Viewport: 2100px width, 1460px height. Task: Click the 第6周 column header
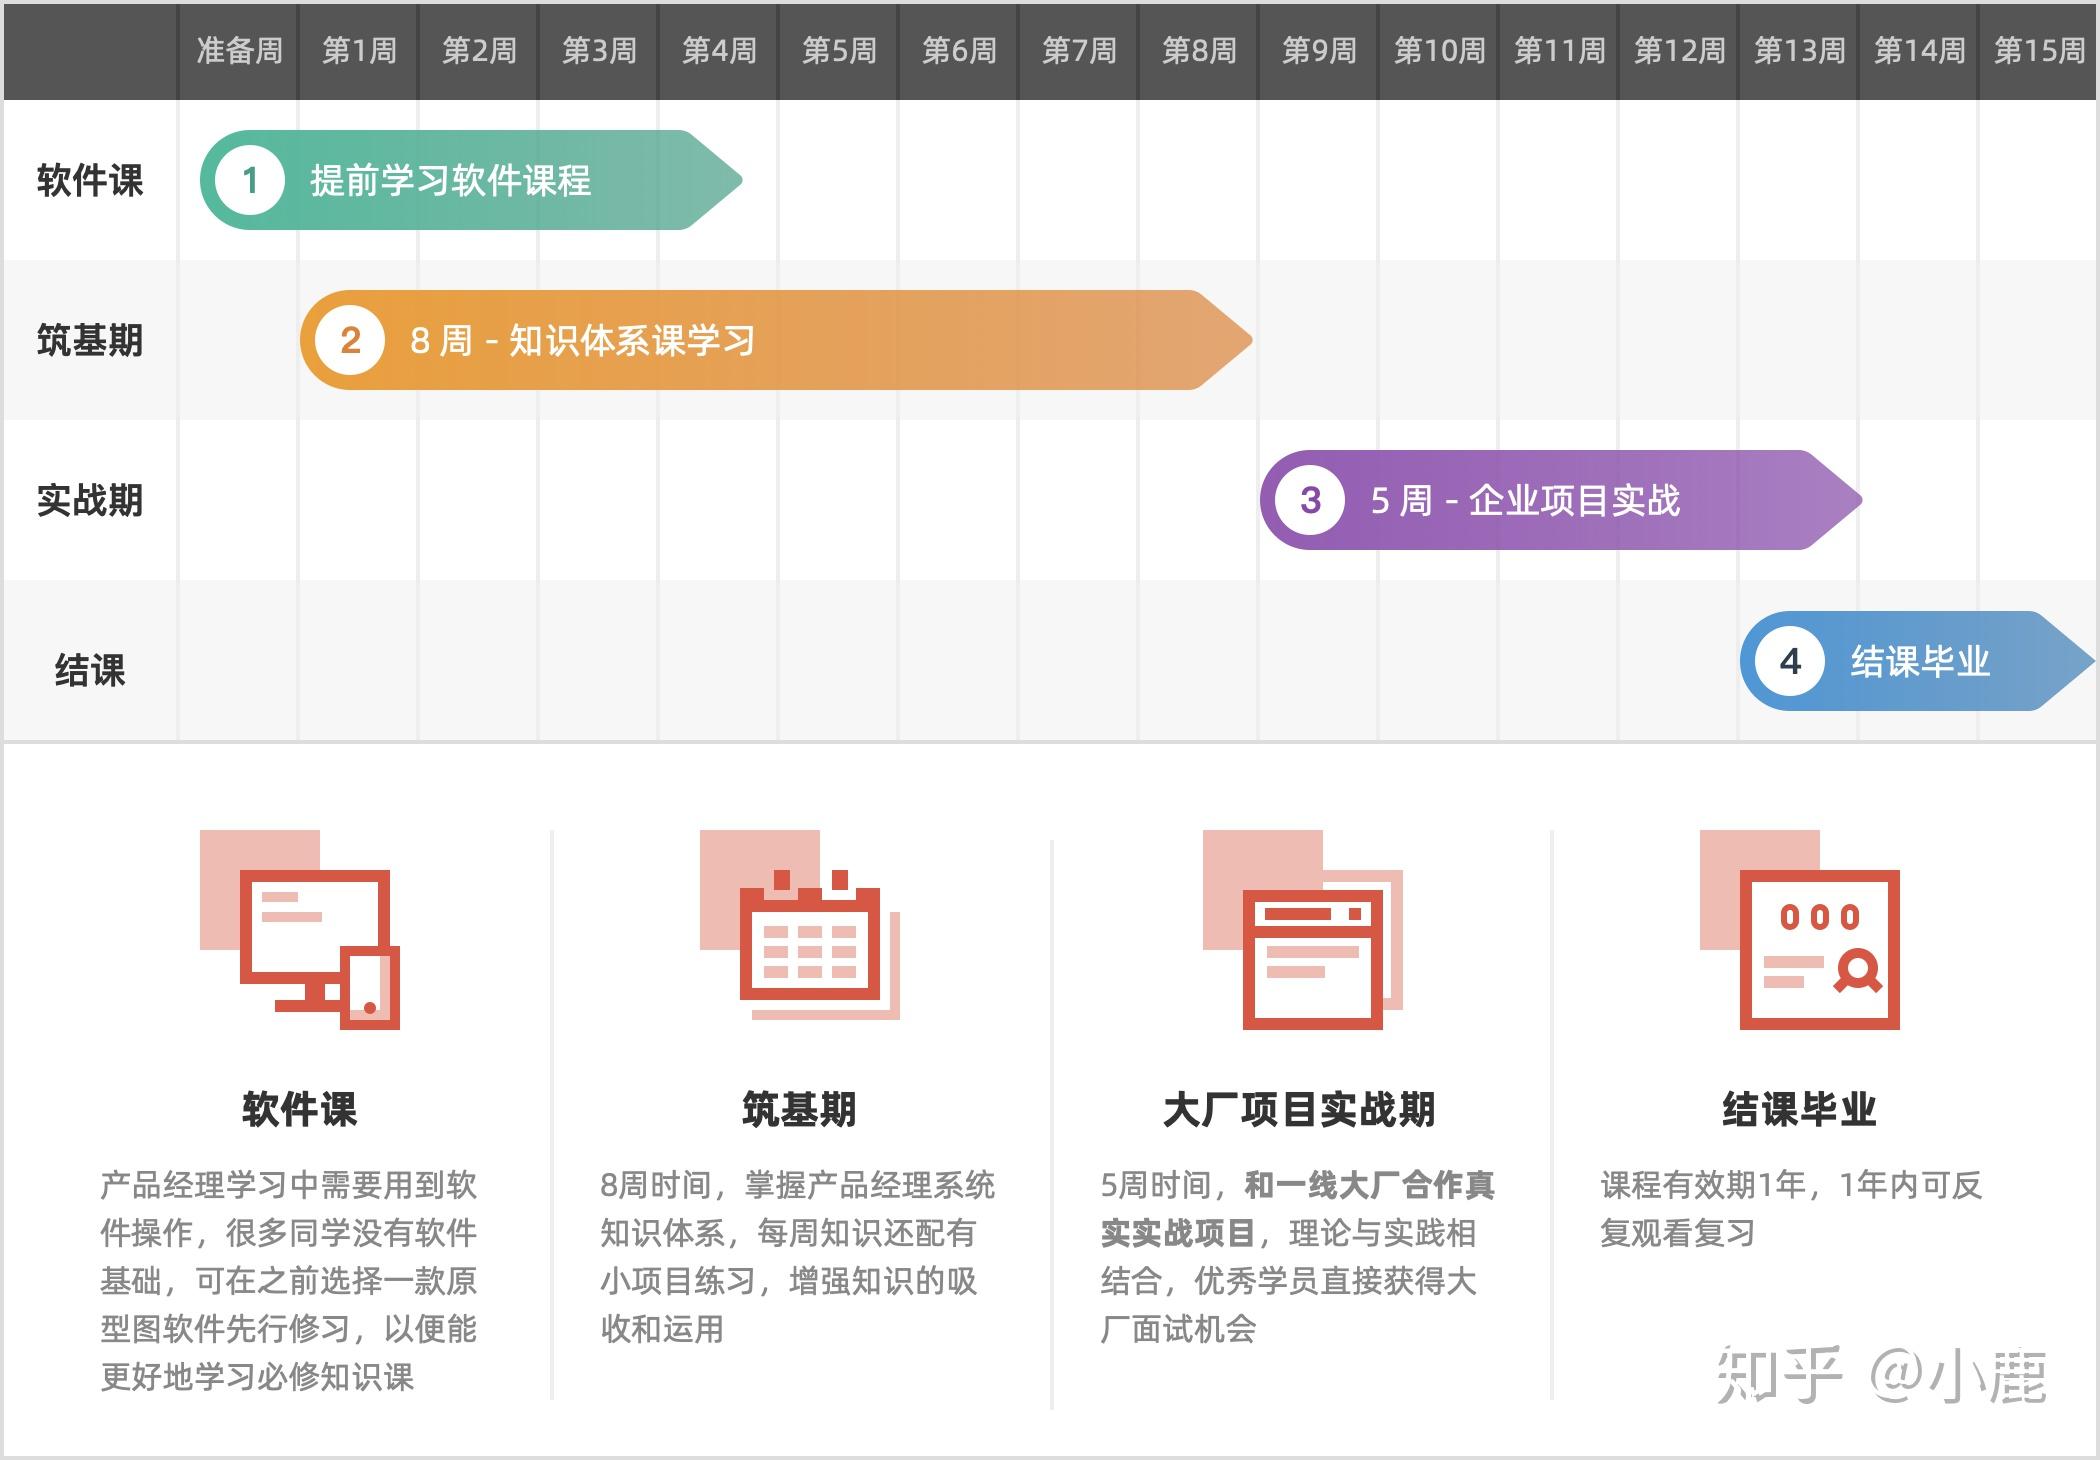click(959, 51)
